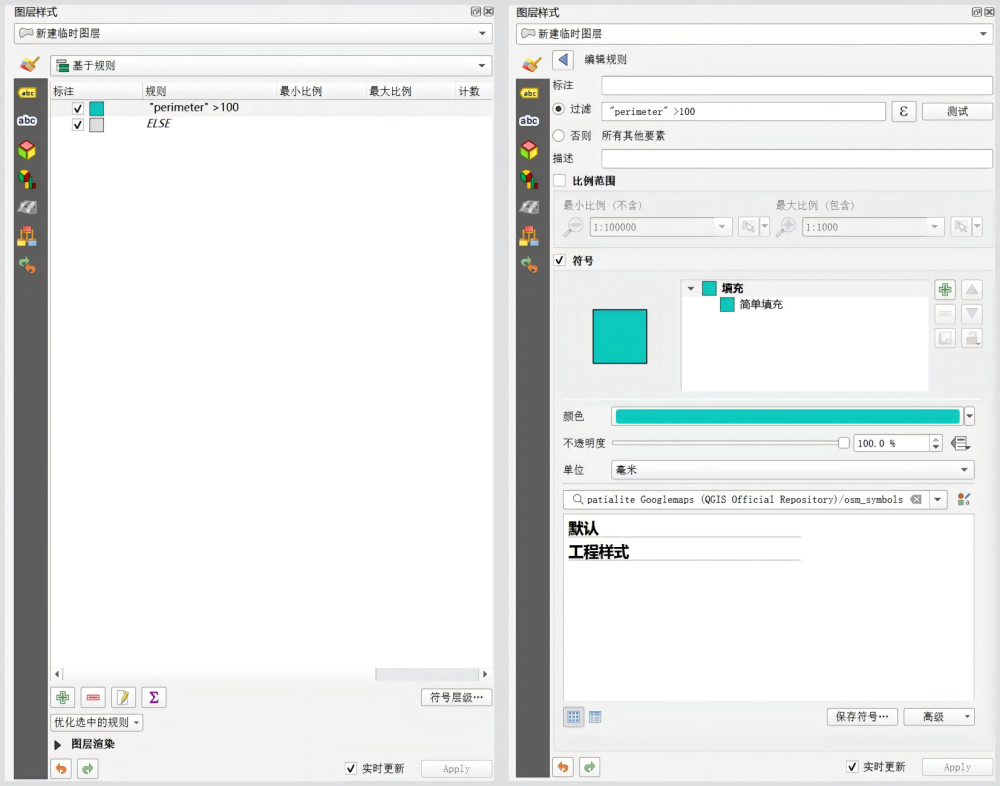Click the 测试 button
This screenshot has height=786, width=1000.
coord(957,111)
